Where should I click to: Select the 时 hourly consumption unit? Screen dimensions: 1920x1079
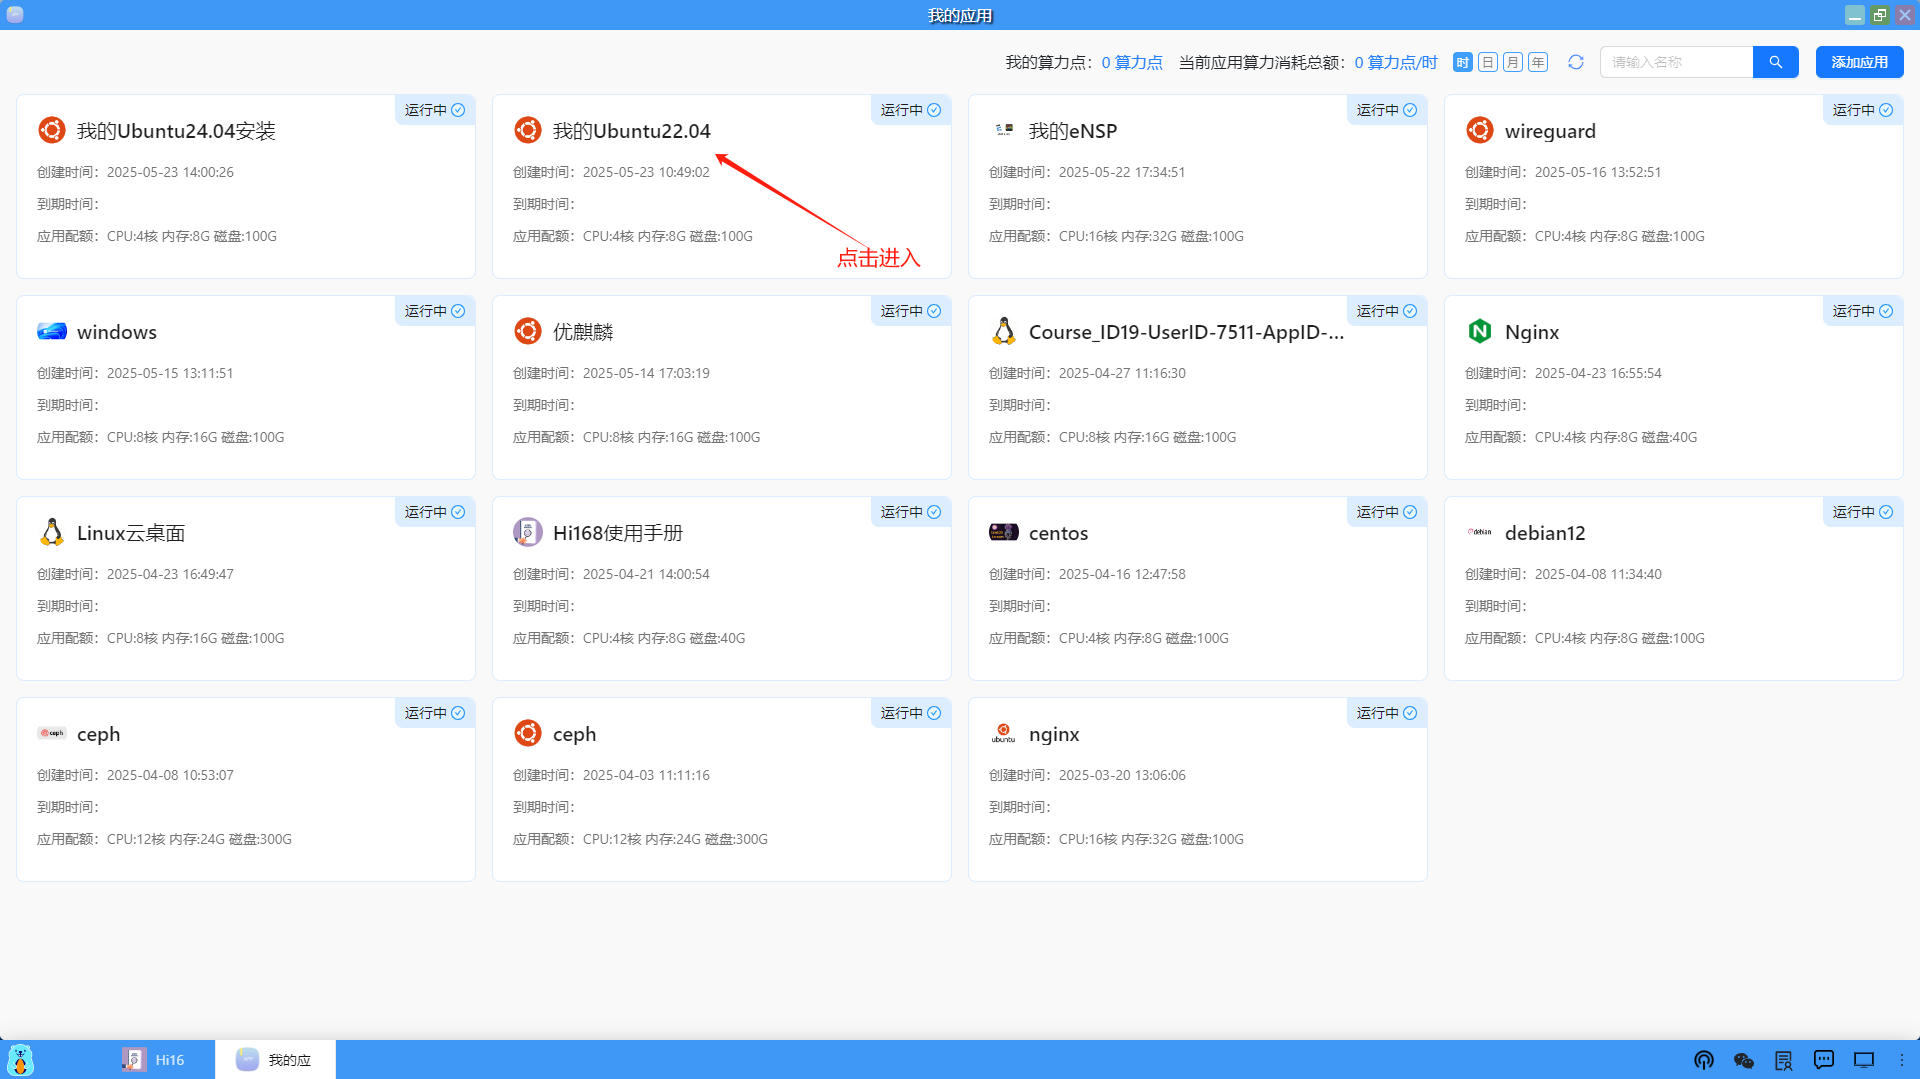click(x=1463, y=62)
